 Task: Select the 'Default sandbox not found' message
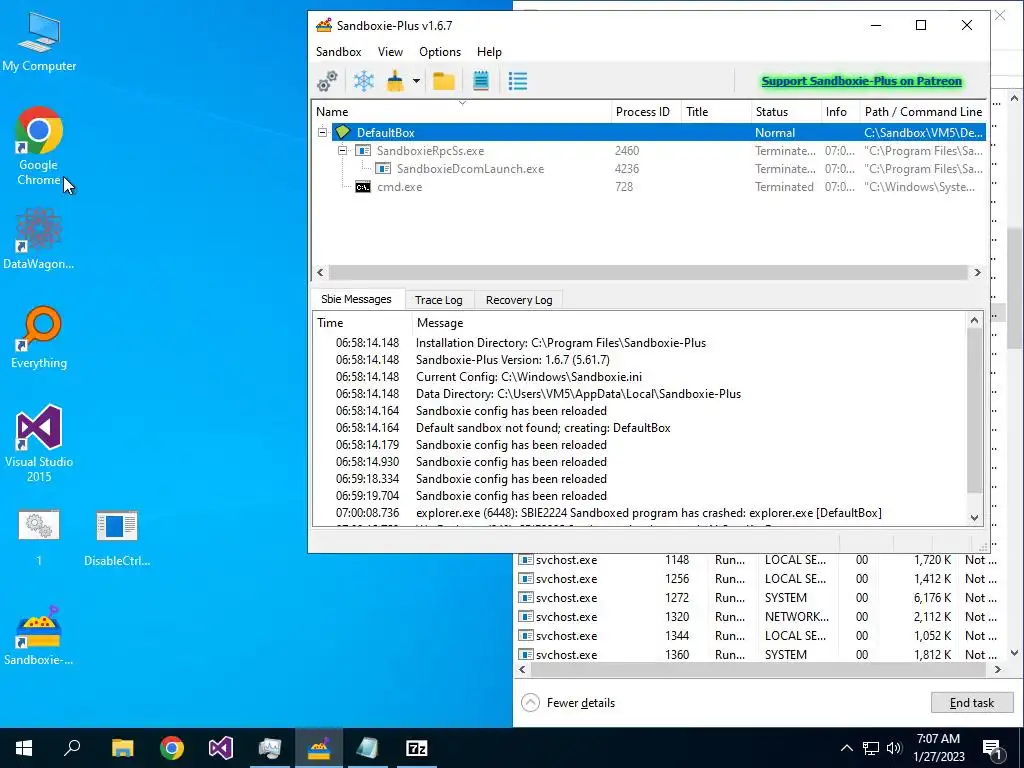click(639, 428)
